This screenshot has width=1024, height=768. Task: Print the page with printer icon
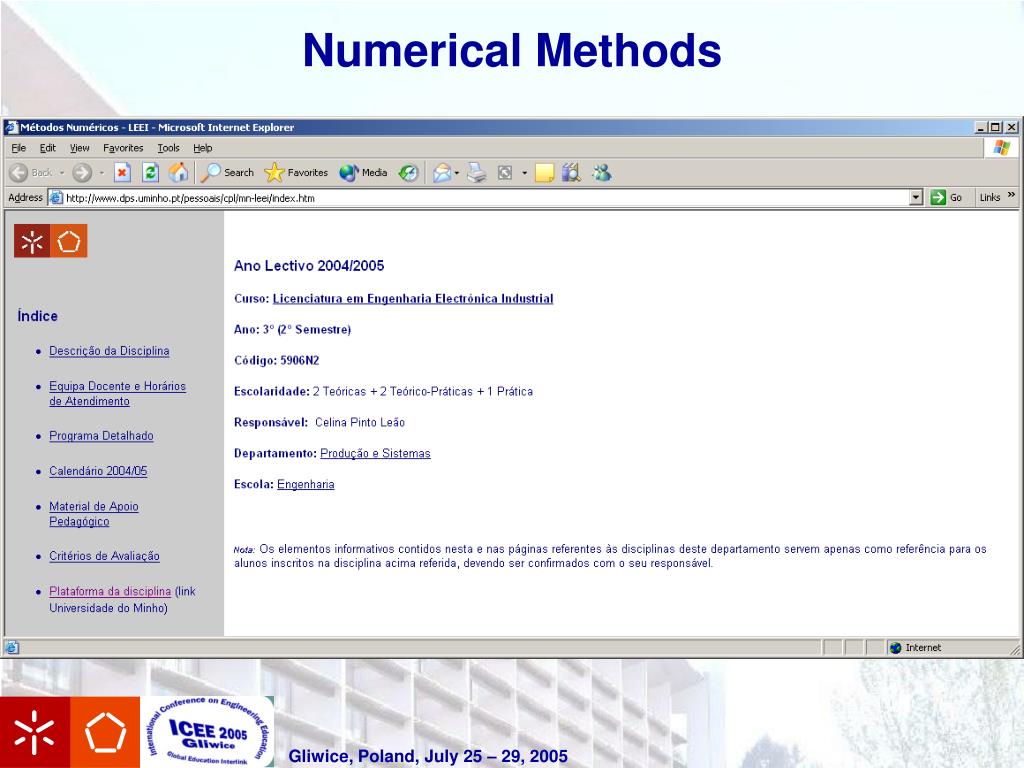[x=477, y=173]
